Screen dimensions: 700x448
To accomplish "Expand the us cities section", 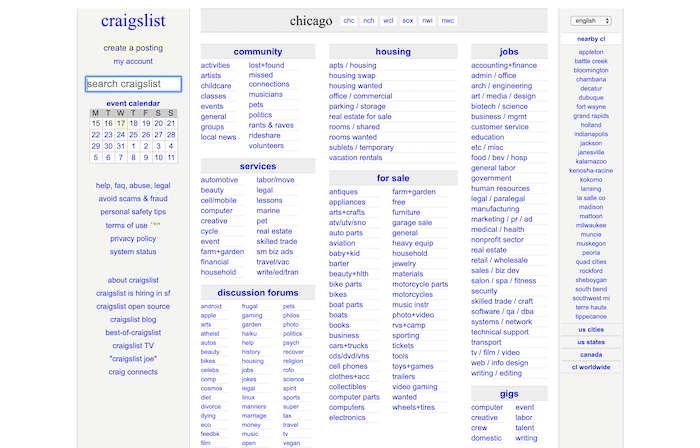I will coord(590,329).
